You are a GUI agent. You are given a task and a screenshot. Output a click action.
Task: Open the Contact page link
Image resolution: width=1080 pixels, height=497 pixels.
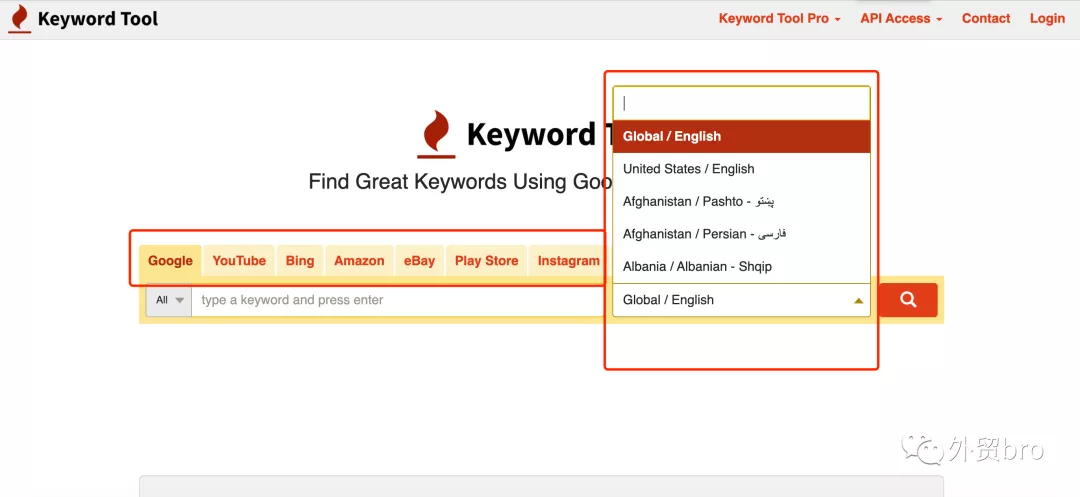click(986, 19)
